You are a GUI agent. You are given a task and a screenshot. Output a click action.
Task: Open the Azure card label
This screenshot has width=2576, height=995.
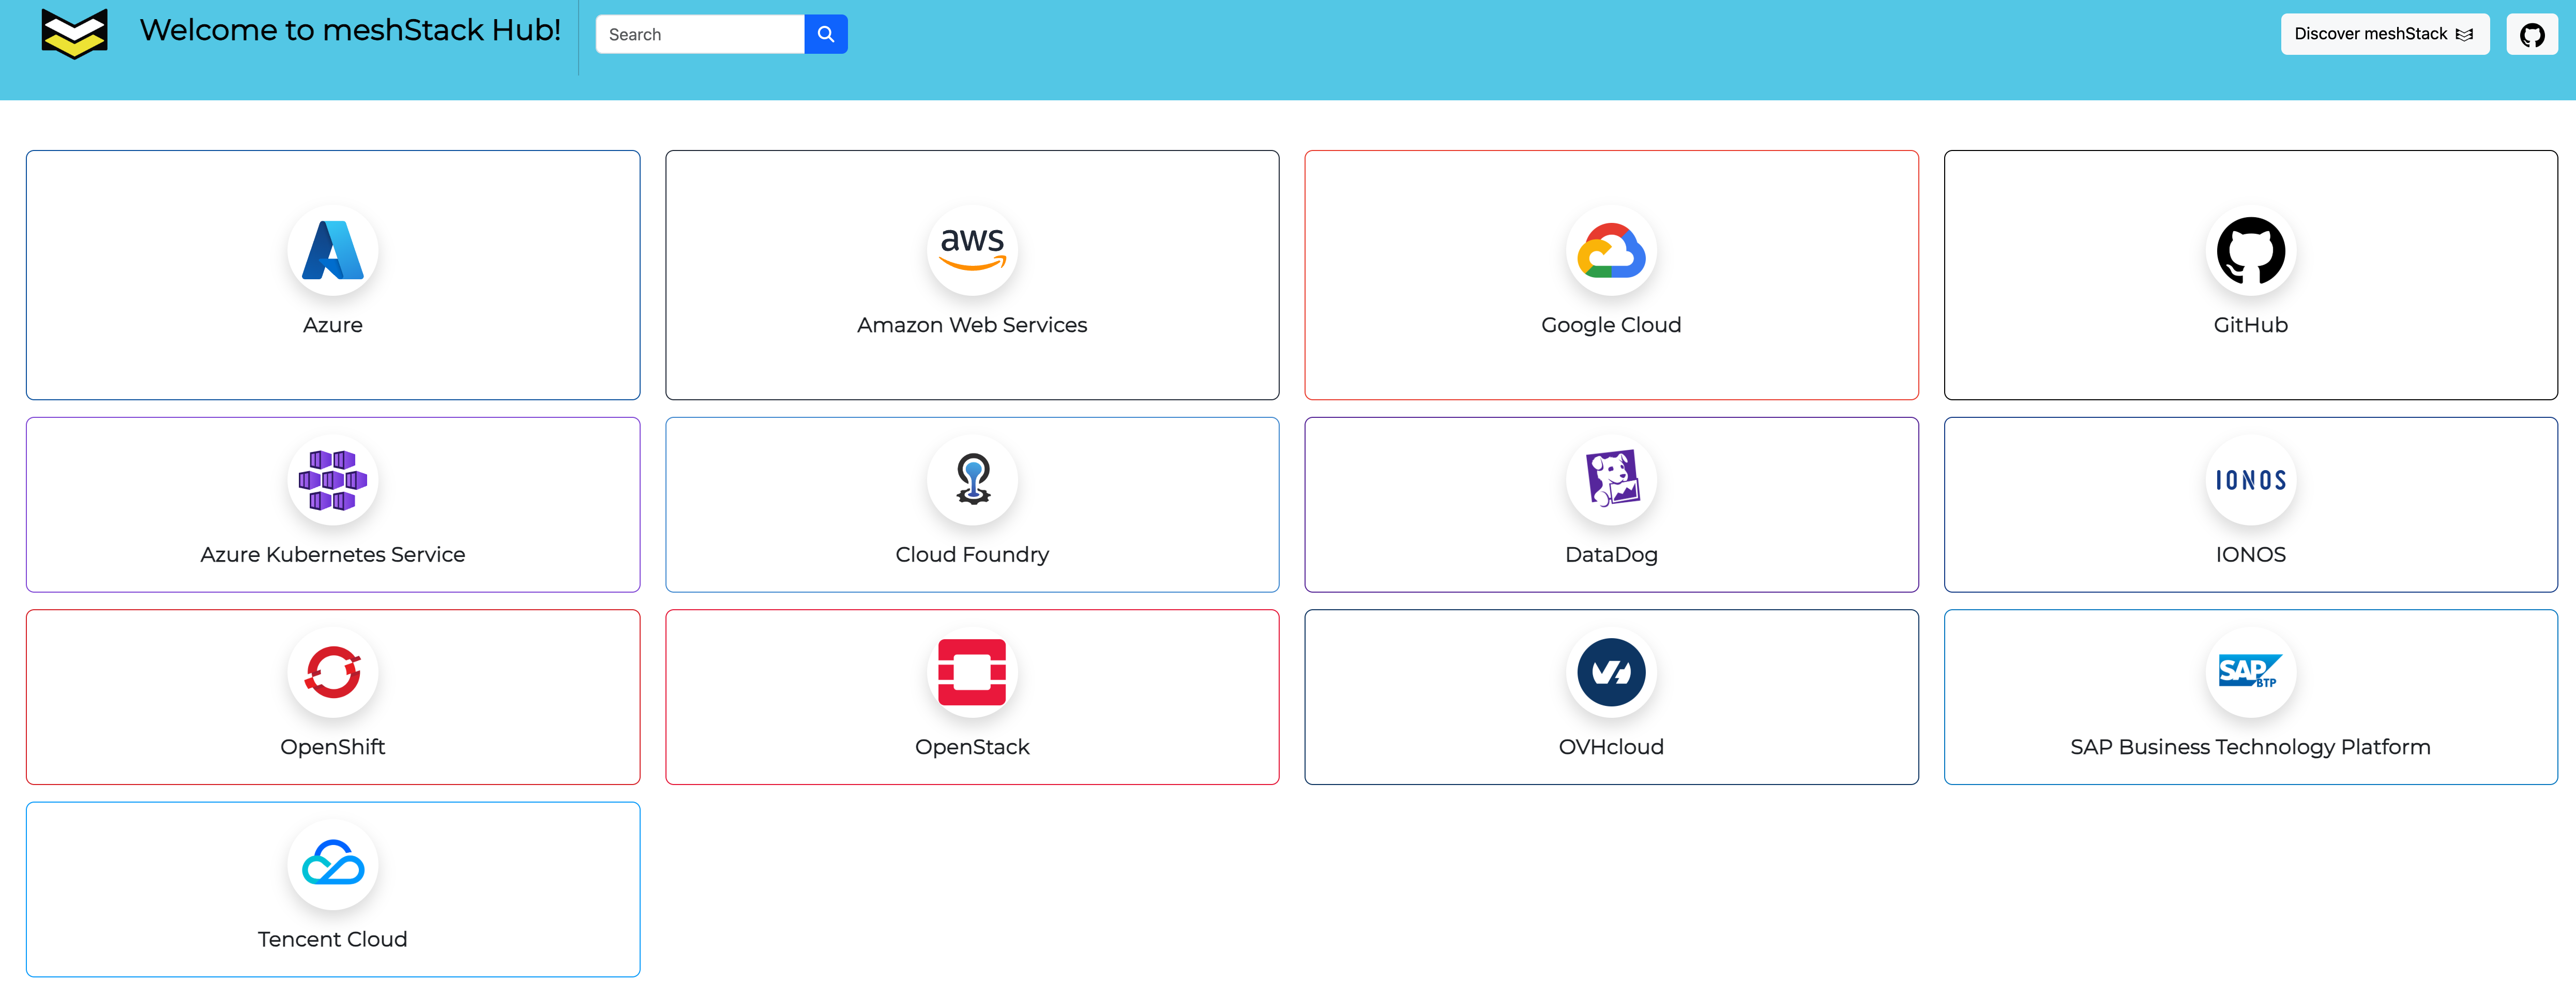click(x=333, y=325)
